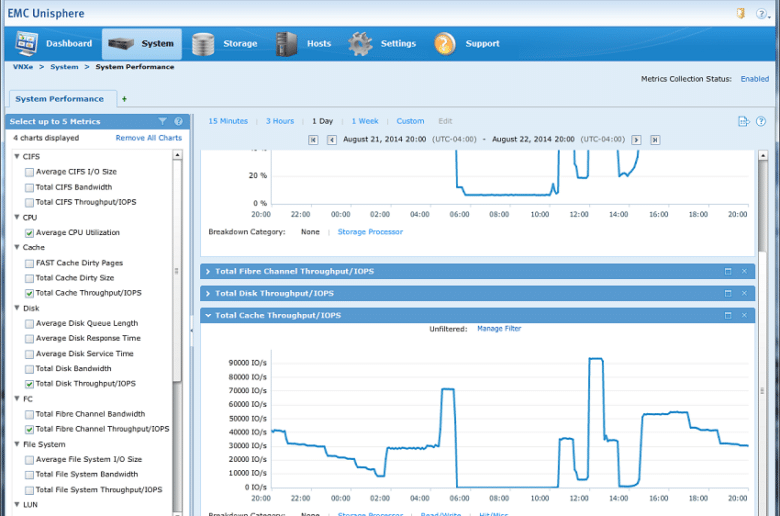Go to next time range

click(x=636, y=140)
